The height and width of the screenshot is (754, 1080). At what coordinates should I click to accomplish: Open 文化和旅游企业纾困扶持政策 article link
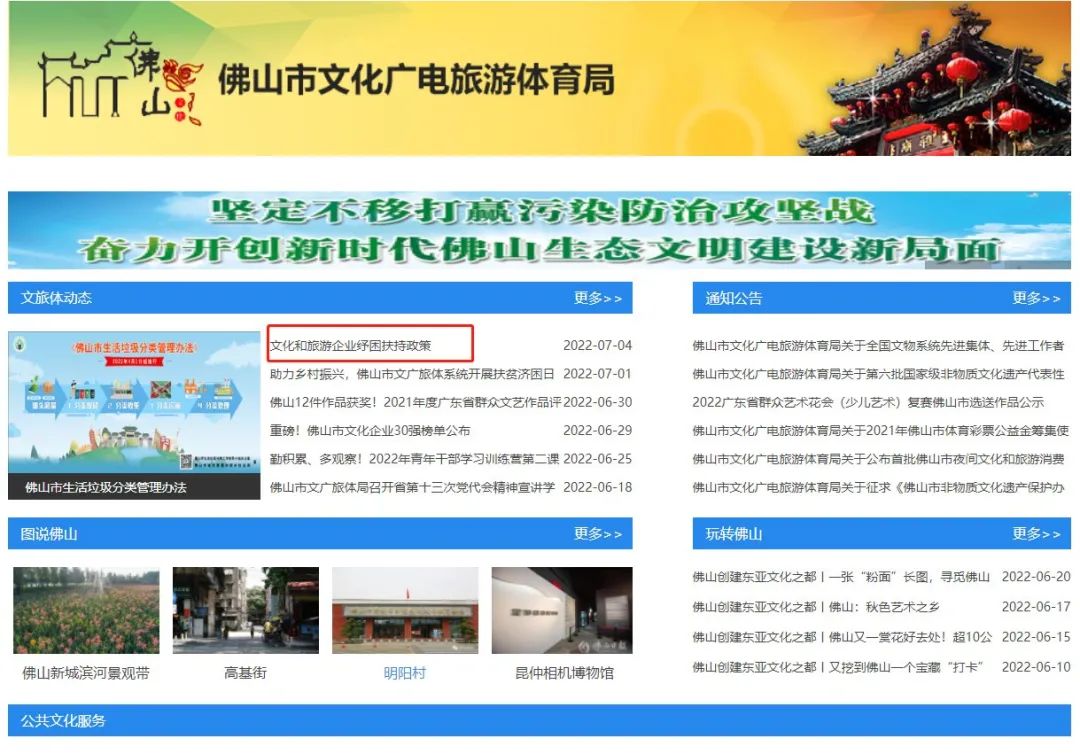[351, 346]
